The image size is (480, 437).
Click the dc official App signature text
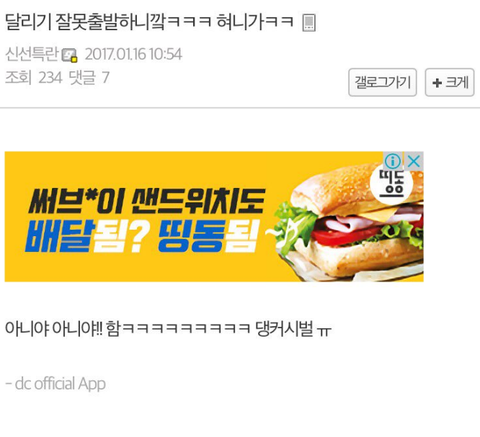[x=56, y=384]
